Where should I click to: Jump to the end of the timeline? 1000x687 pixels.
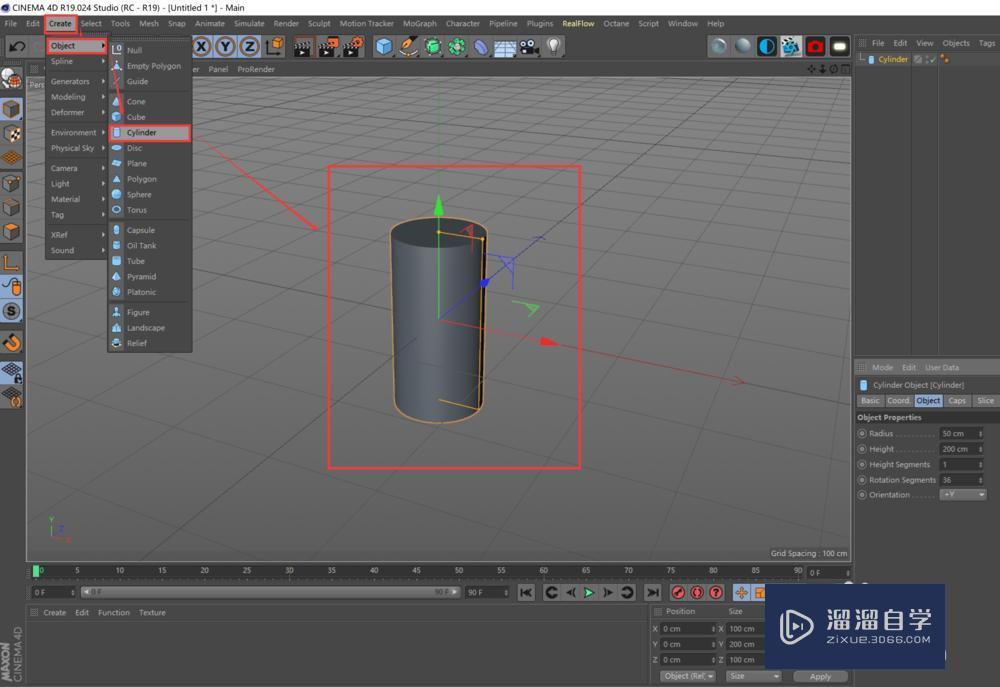652,592
